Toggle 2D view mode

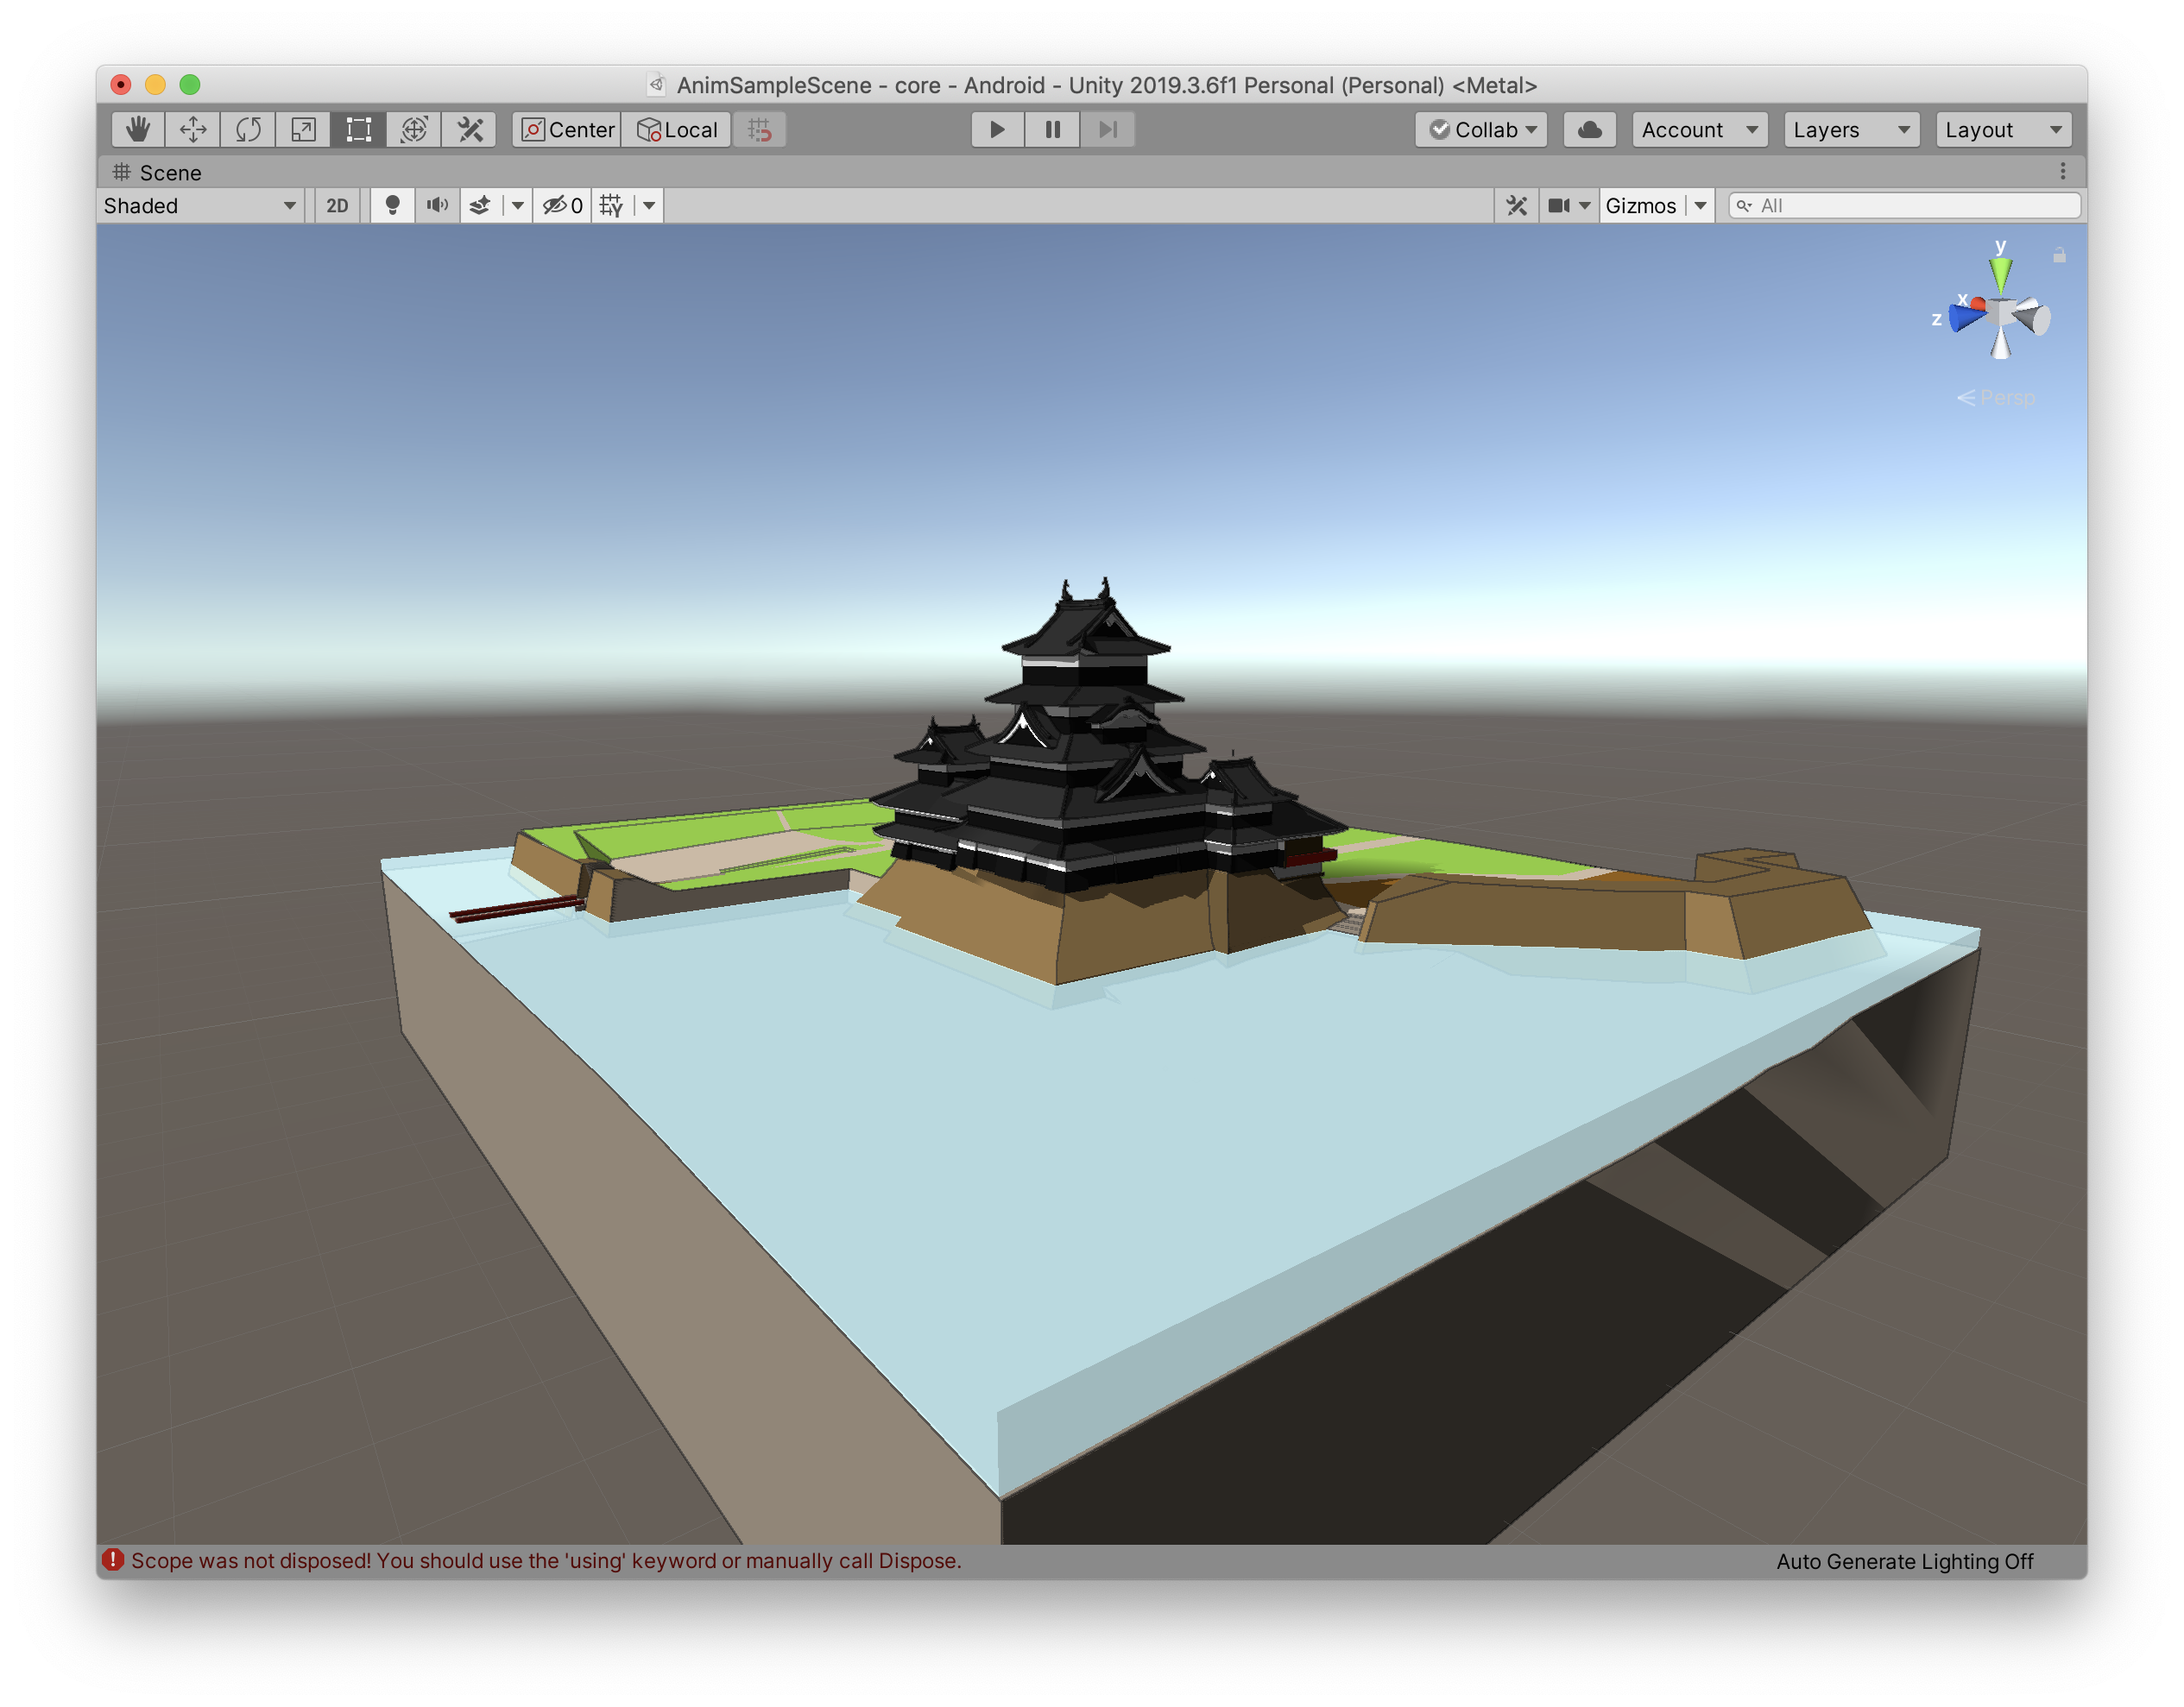pos(337,206)
